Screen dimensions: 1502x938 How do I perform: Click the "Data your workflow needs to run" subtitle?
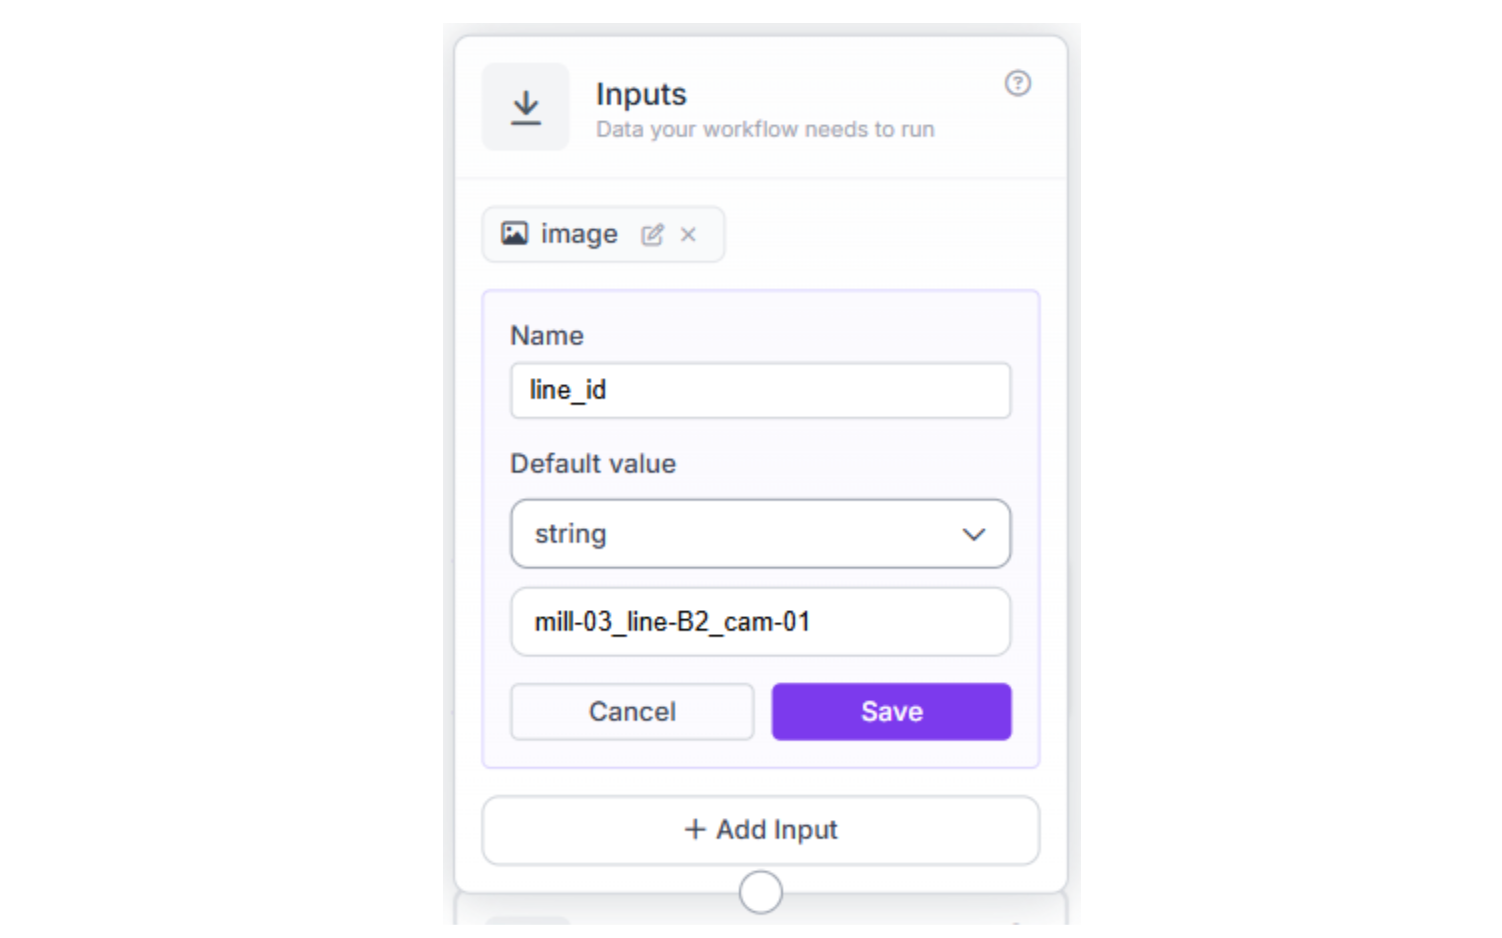tap(765, 130)
